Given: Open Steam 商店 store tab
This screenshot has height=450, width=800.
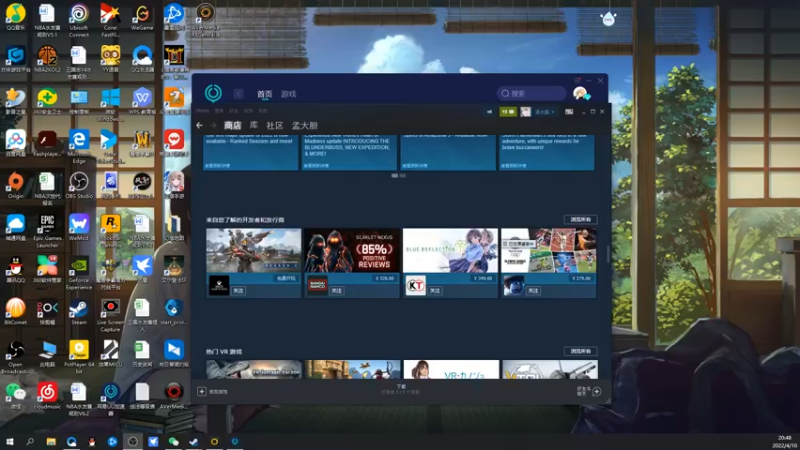Looking at the screenshot, I should click(233, 125).
